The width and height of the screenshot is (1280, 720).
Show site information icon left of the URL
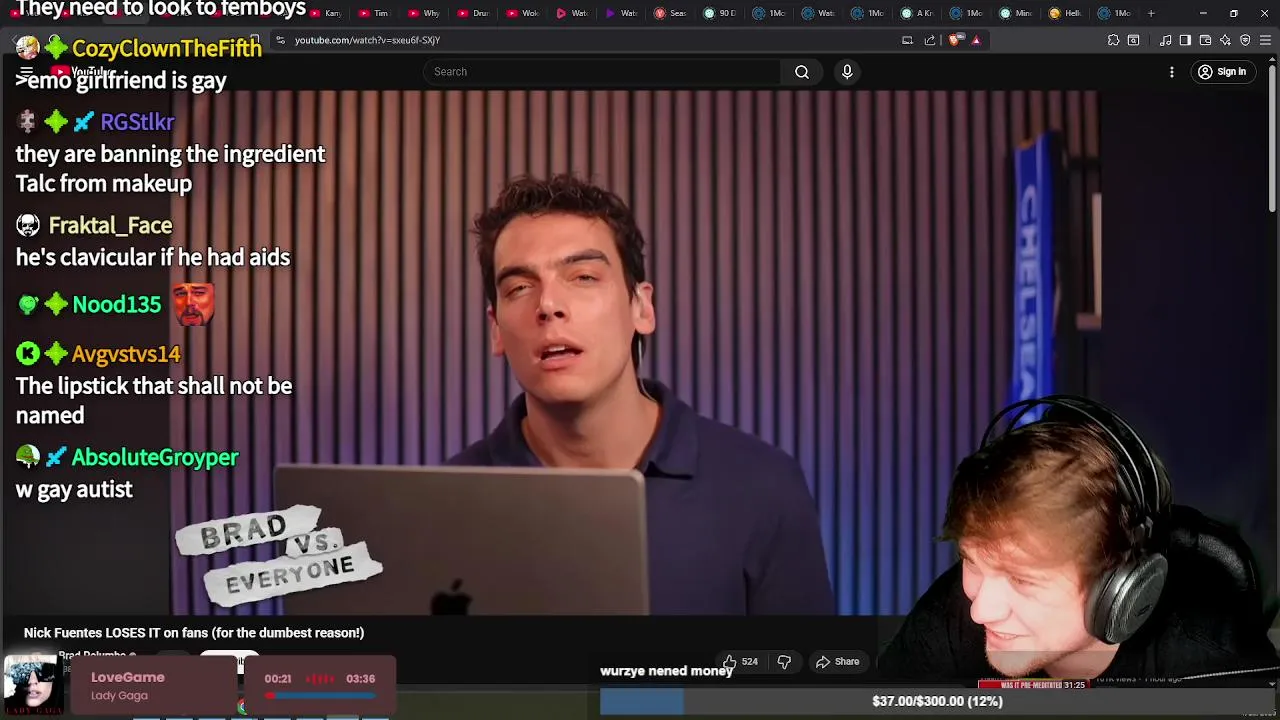280,40
